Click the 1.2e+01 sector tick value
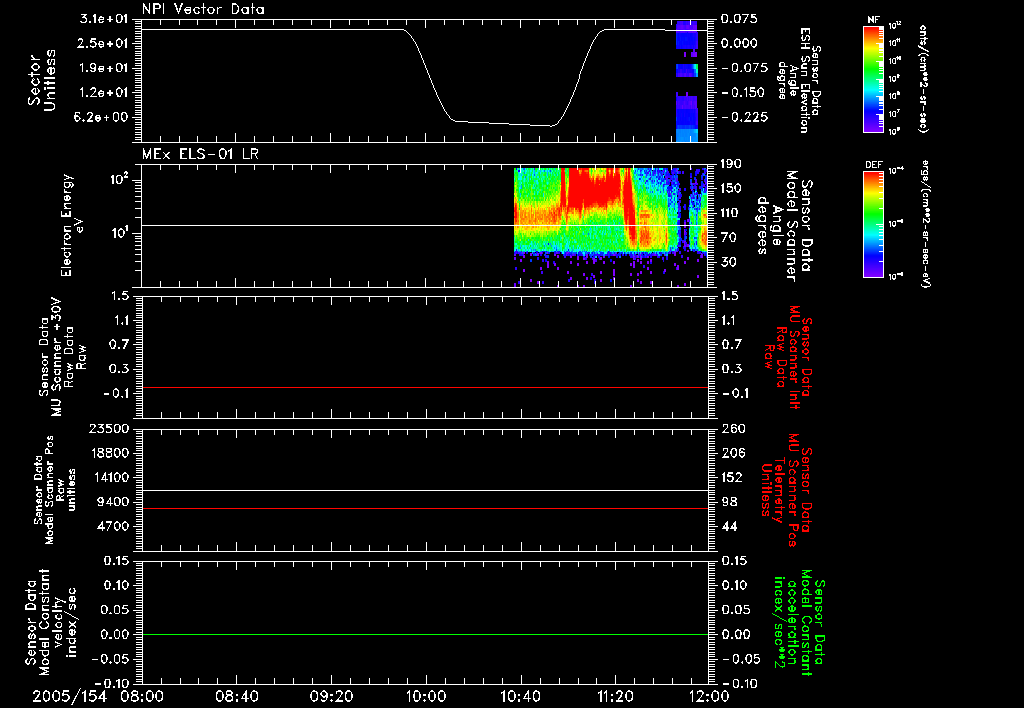 104,93
